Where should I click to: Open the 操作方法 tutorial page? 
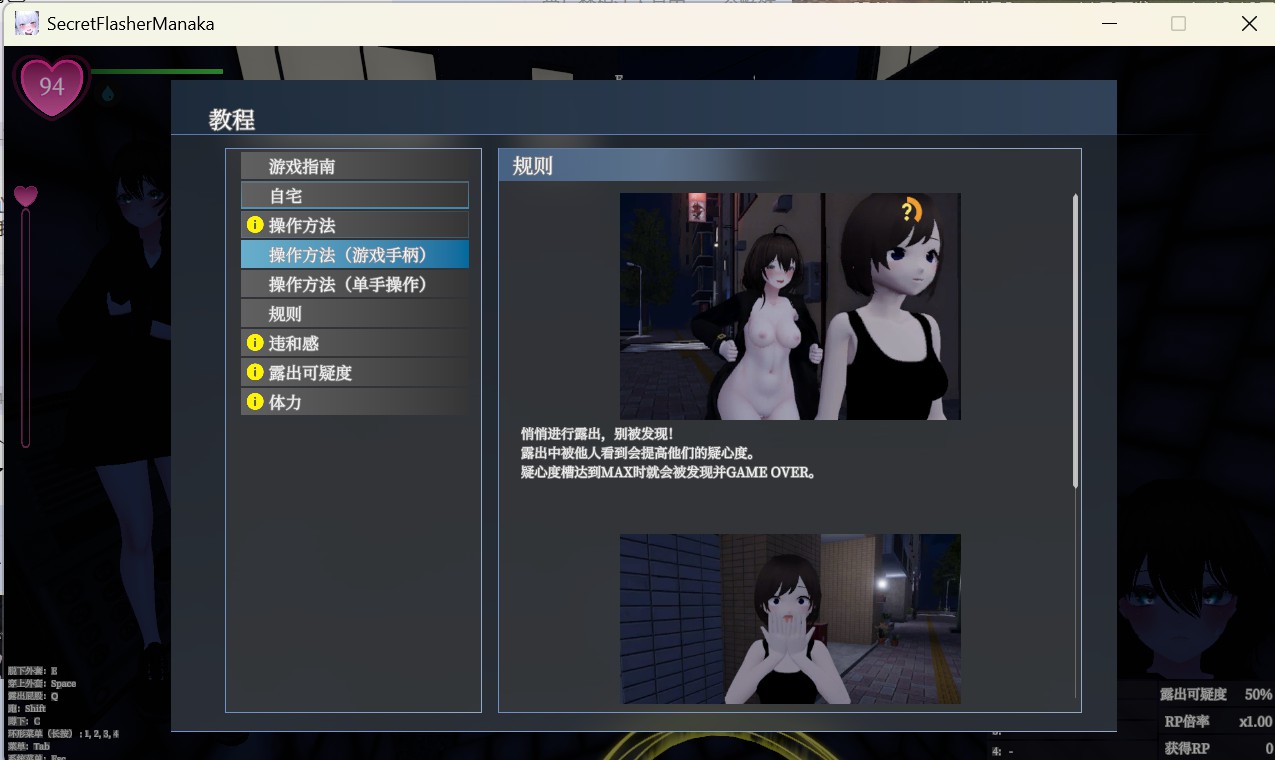coord(355,225)
